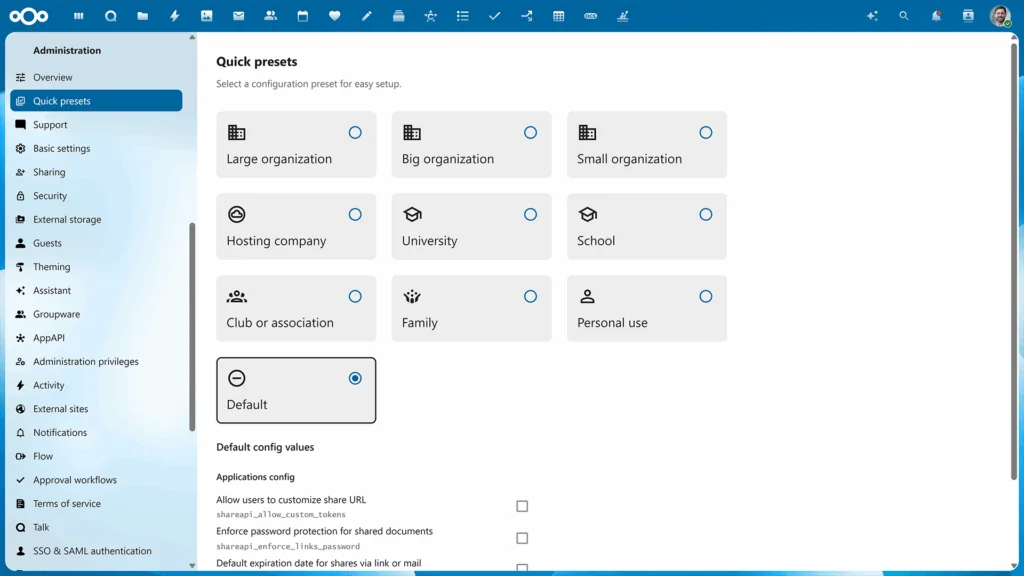Open unified search magnifier icon

(904, 16)
